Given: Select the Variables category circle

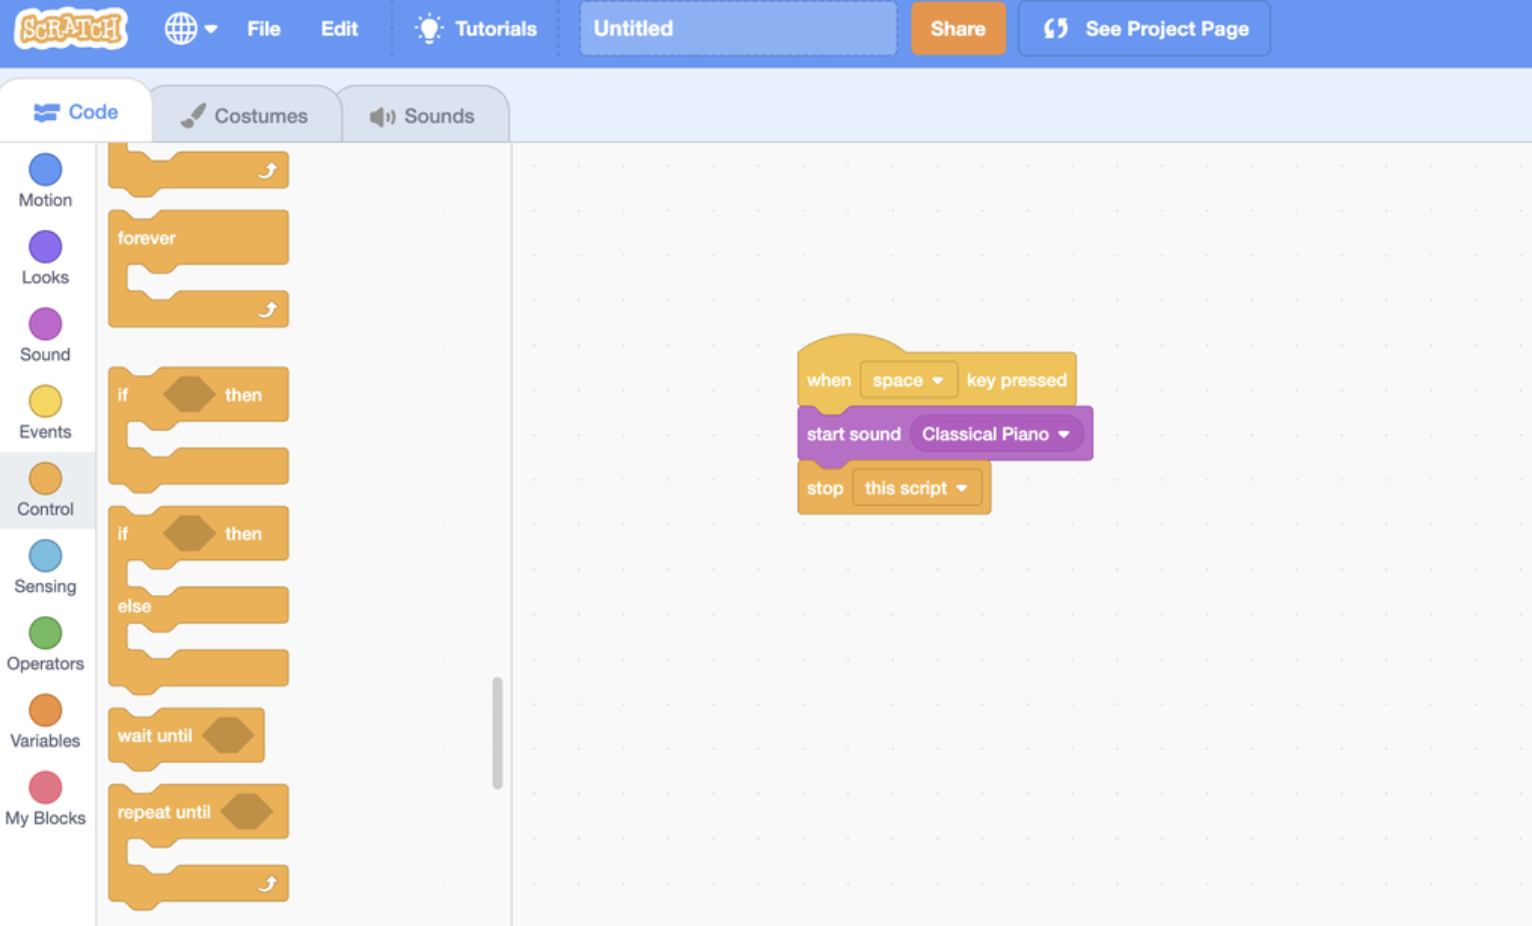Looking at the screenshot, I should point(45,710).
